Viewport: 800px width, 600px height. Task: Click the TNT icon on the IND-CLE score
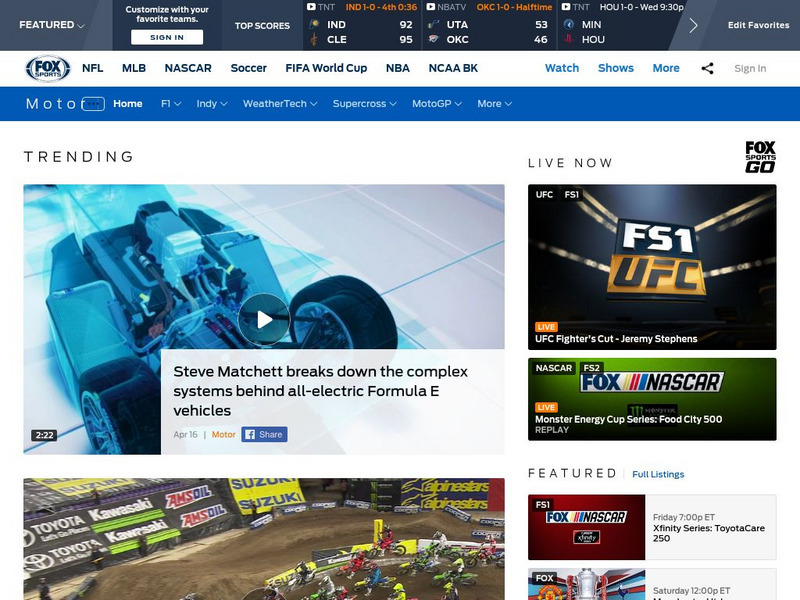(311, 8)
